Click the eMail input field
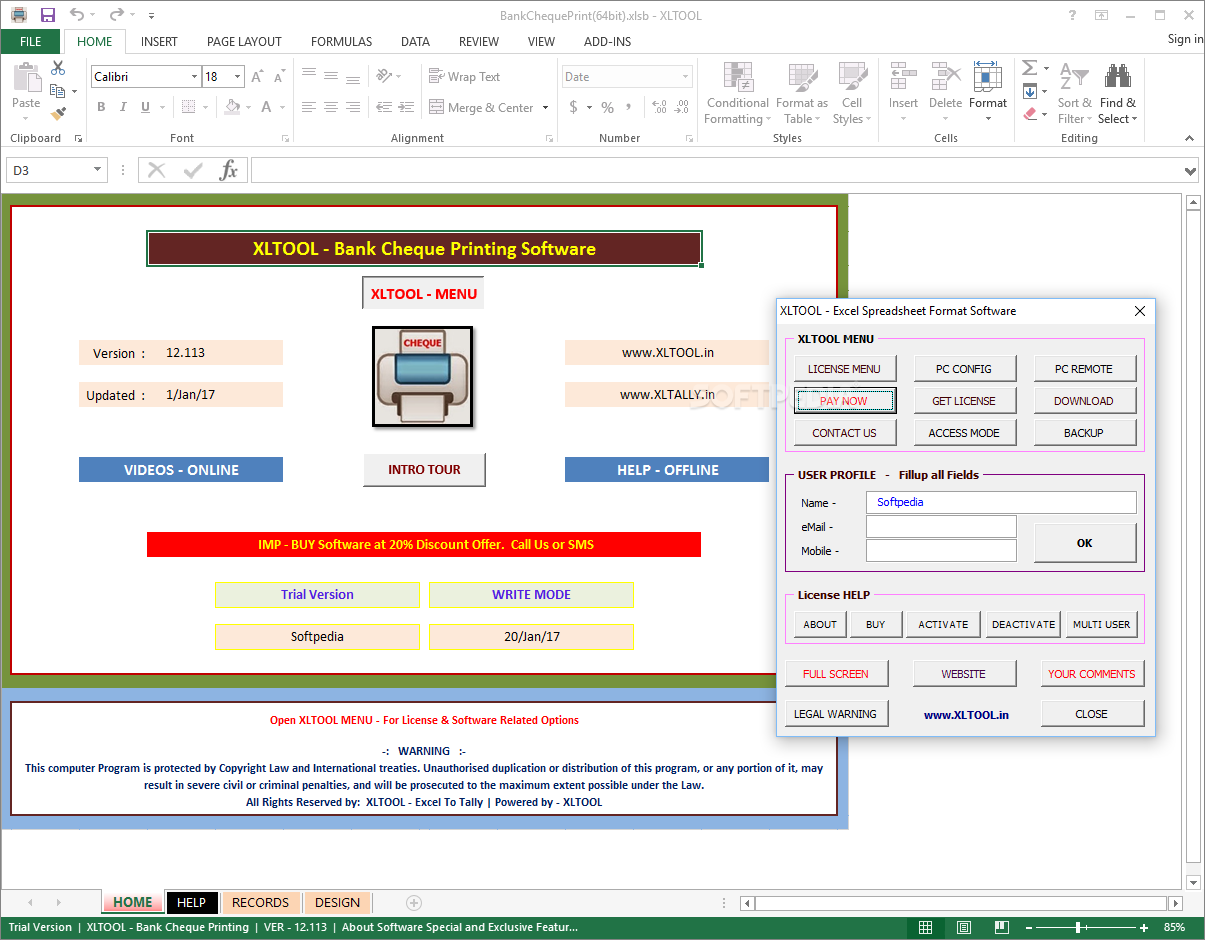Image resolution: width=1205 pixels, height=940 pixels. [941, 527]
